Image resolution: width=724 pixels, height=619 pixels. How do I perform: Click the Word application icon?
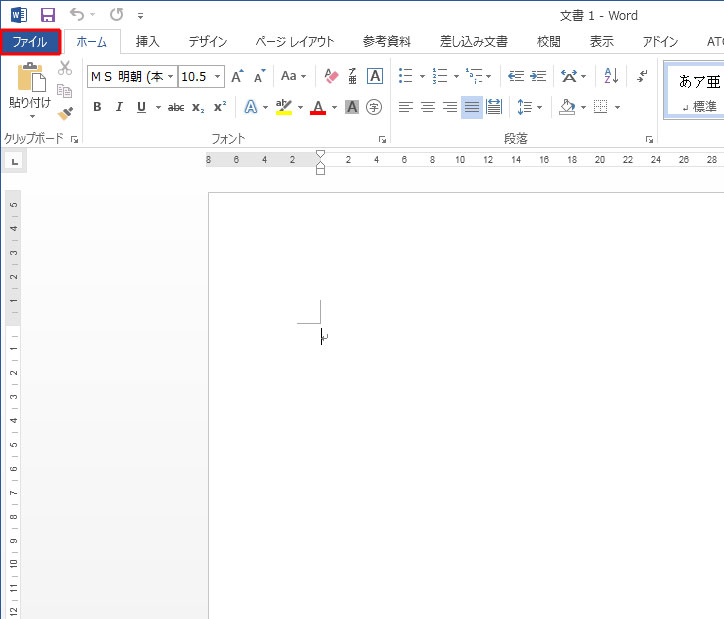pyautogui.click(x=19, y=15)
